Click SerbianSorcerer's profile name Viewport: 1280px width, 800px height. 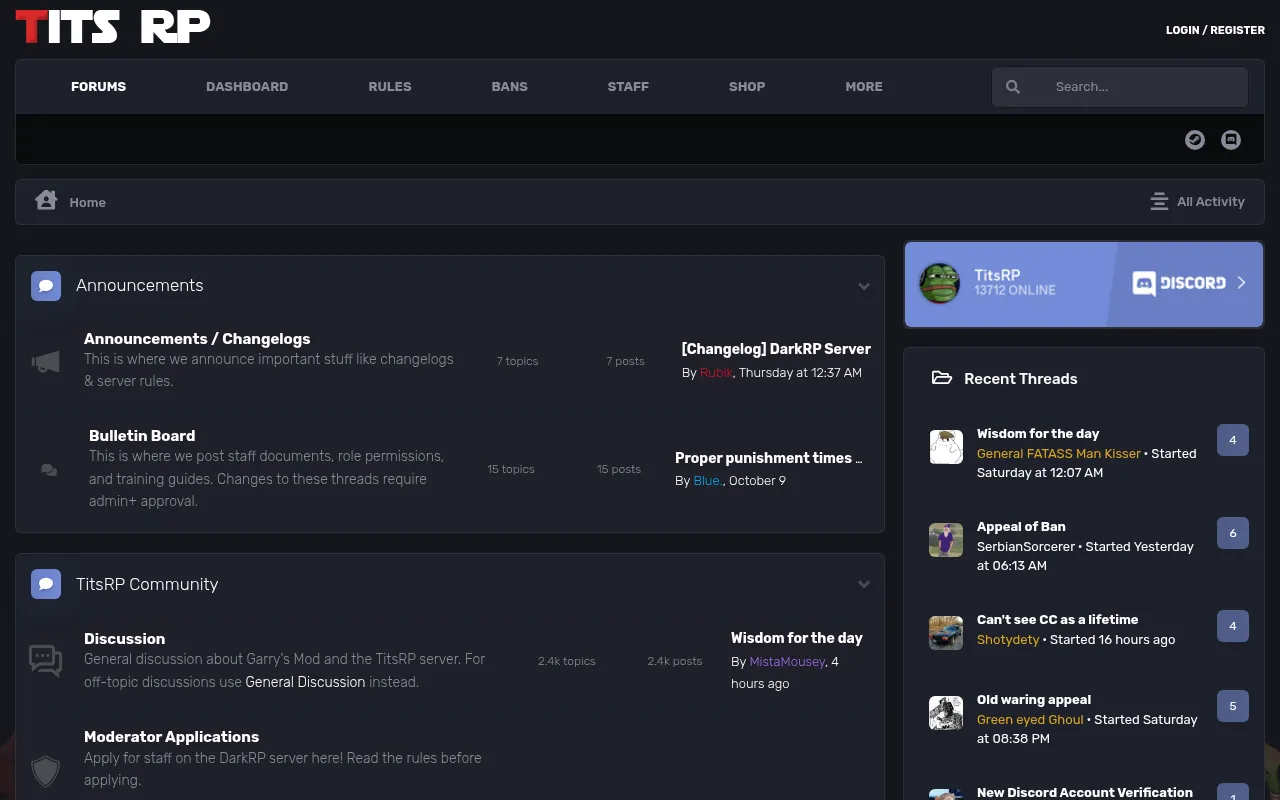1026,547
